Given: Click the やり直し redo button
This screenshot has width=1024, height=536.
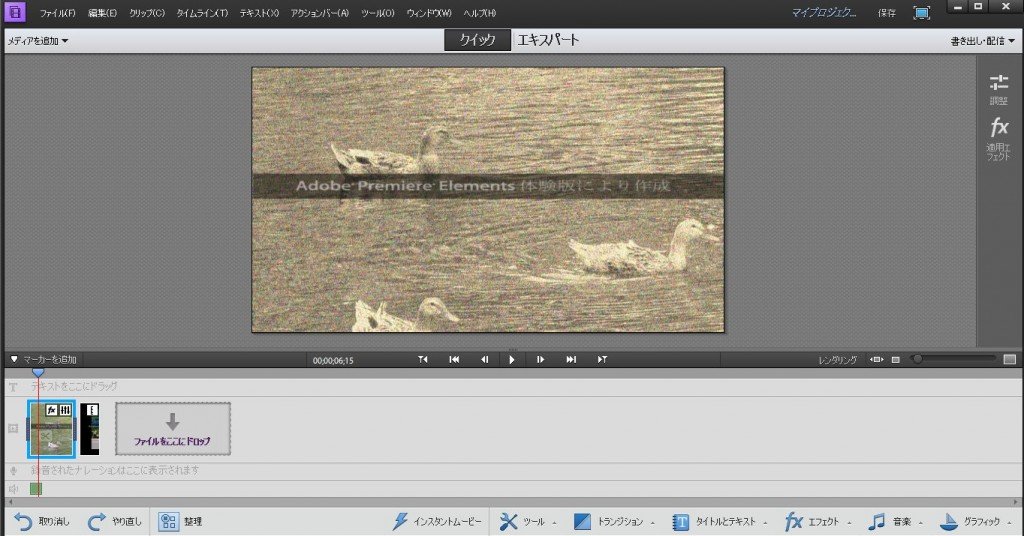Looking at the screenshot, I should (x=114, y=522).
